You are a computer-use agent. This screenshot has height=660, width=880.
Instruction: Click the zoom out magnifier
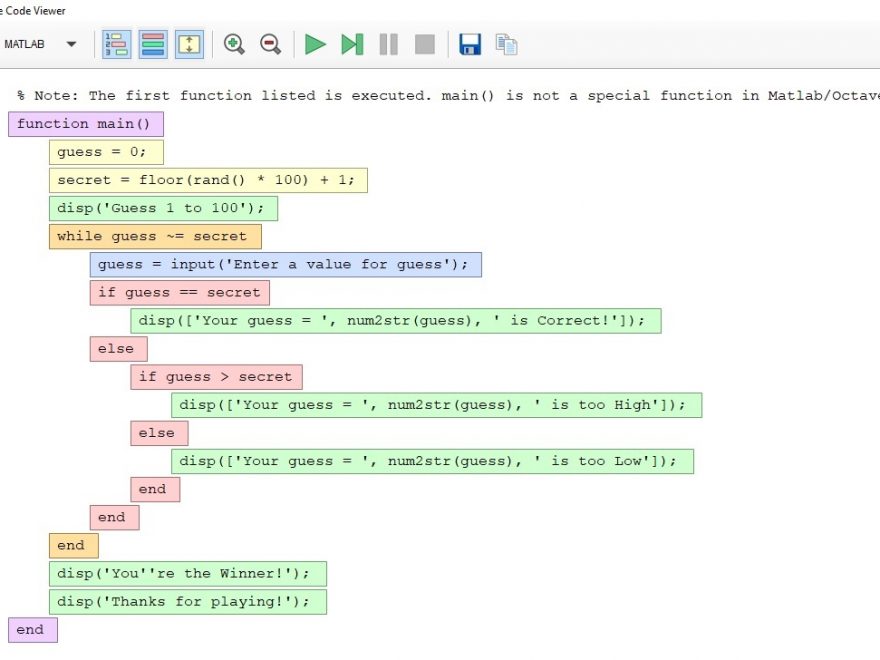pyautogui.click(x=270, y=44)
